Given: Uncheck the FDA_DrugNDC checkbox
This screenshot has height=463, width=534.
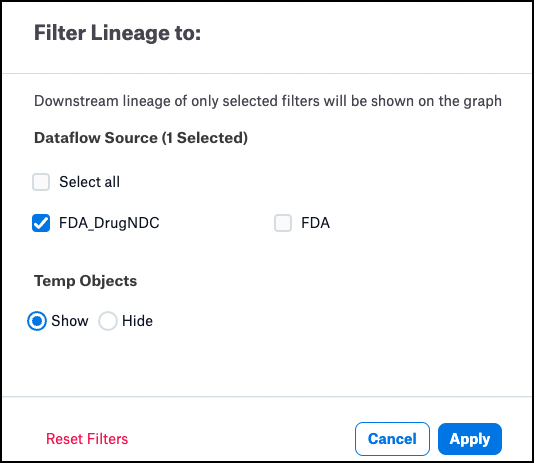Looking at the screenshot, I should pyautogui.click(x=41, y=223).
